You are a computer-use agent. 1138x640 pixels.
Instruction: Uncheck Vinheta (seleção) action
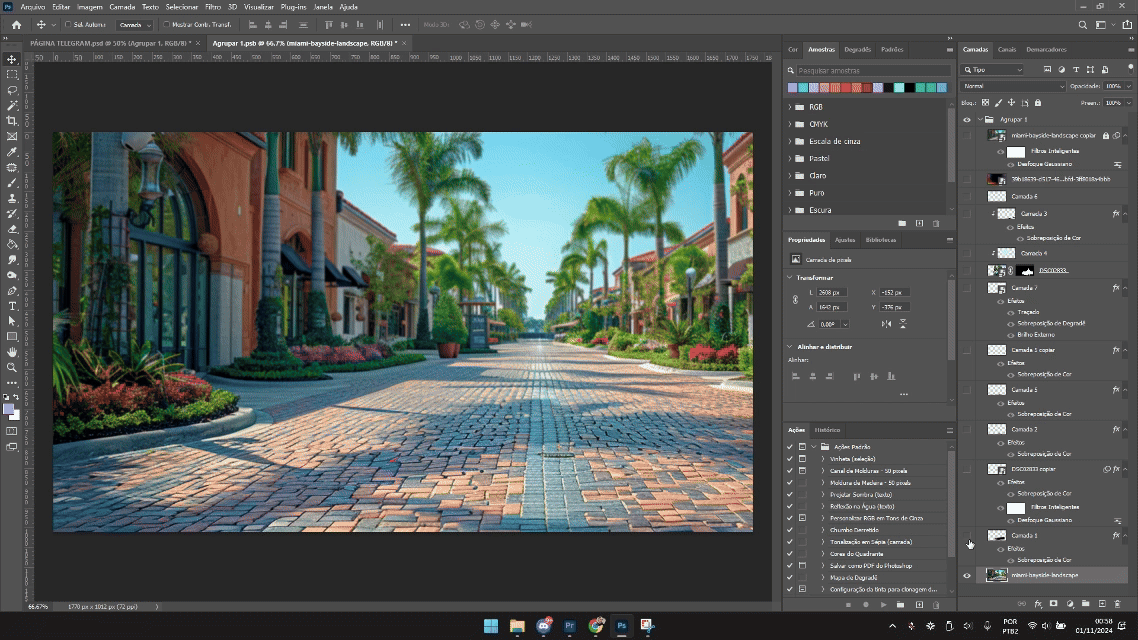coord(790,459)
